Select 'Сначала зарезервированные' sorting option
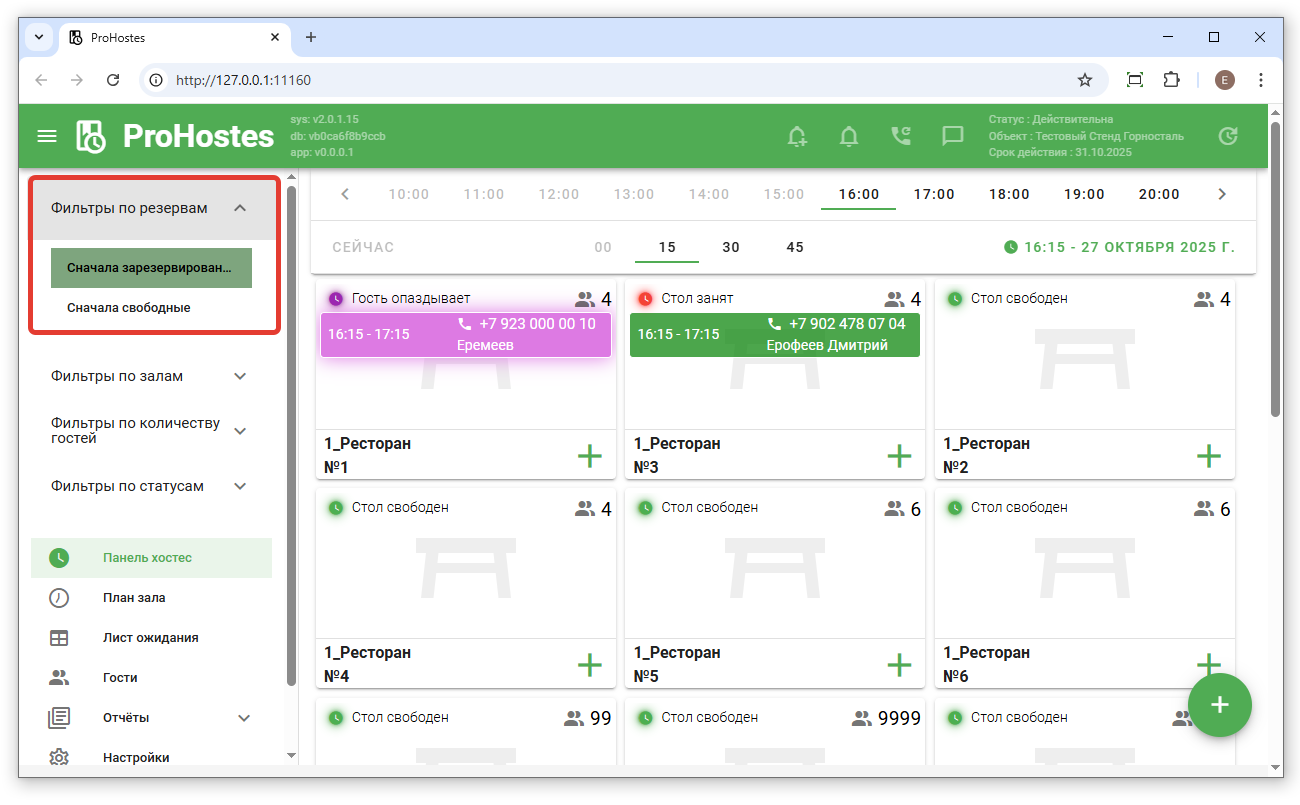Image resolution: width=1300 pixels, height=805 pixels. click(150, 268)
